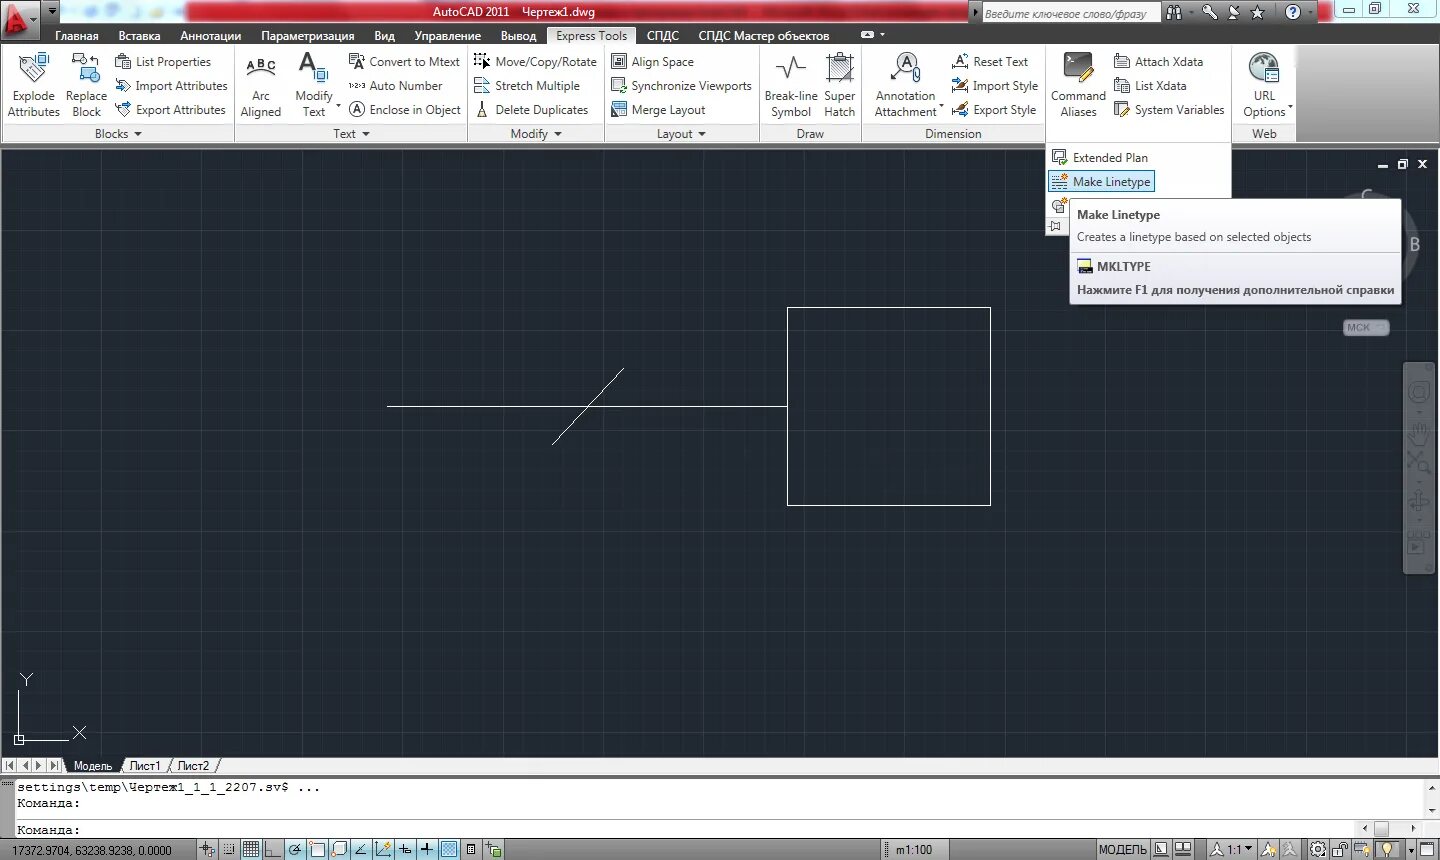Select Delete Duplicates tool
Image resolution: width=1440 pixels, height=860 pixels.
(531, 110)
